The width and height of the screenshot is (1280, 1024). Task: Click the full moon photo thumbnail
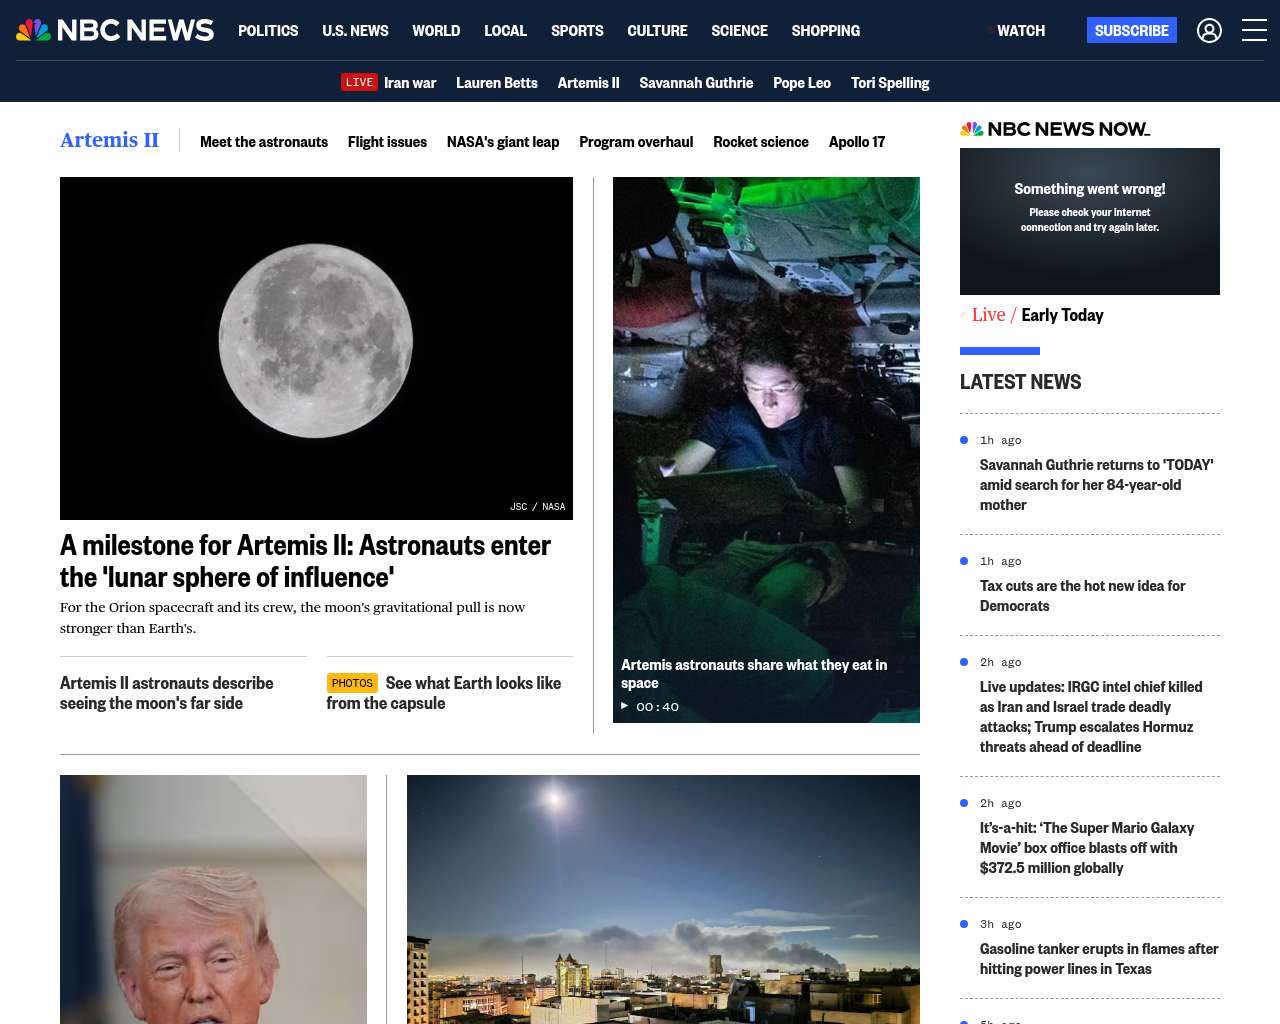coord(316,348)
